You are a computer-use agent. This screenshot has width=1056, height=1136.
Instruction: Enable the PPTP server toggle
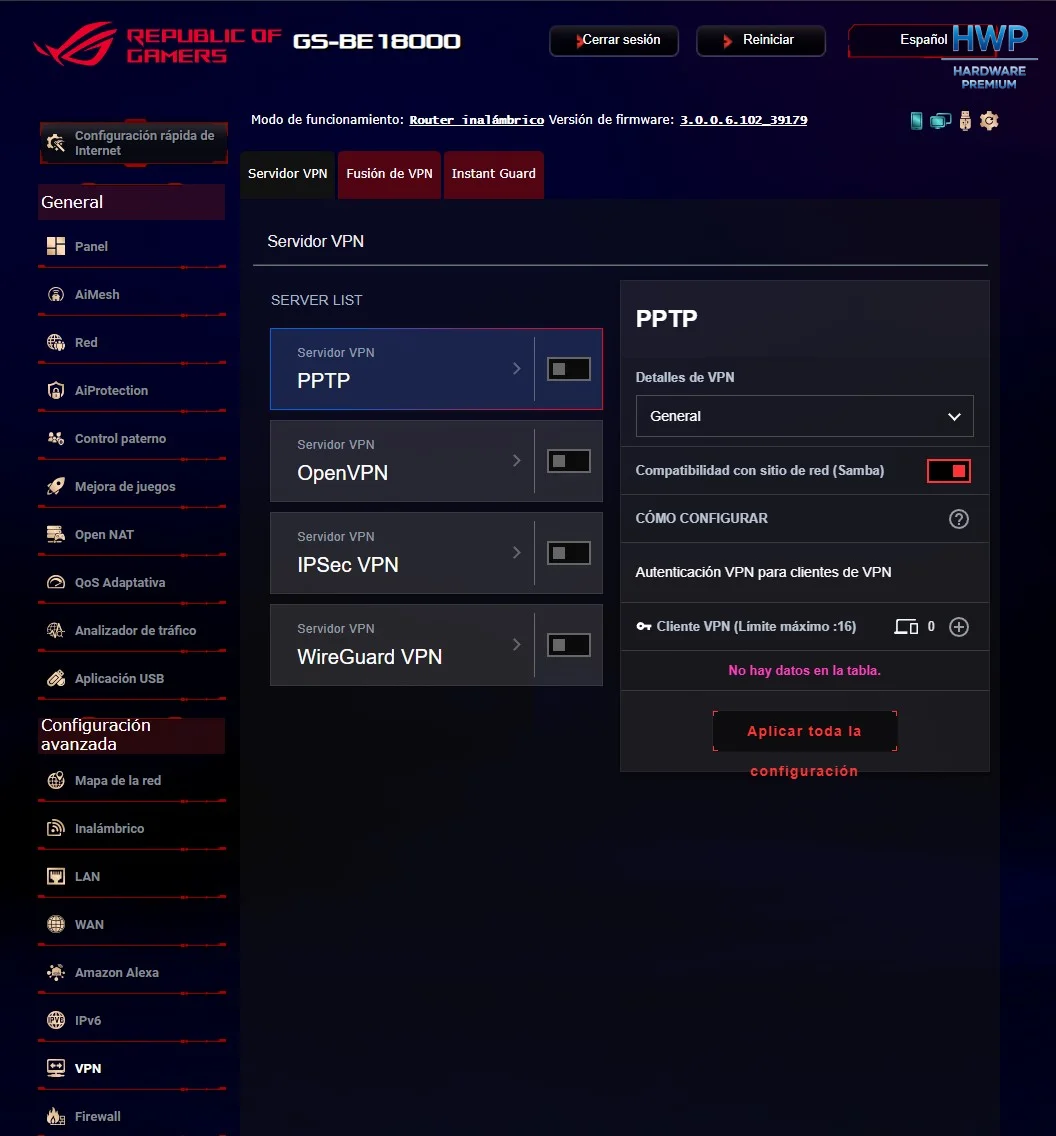pyautogui.click(x=569, y=369)
